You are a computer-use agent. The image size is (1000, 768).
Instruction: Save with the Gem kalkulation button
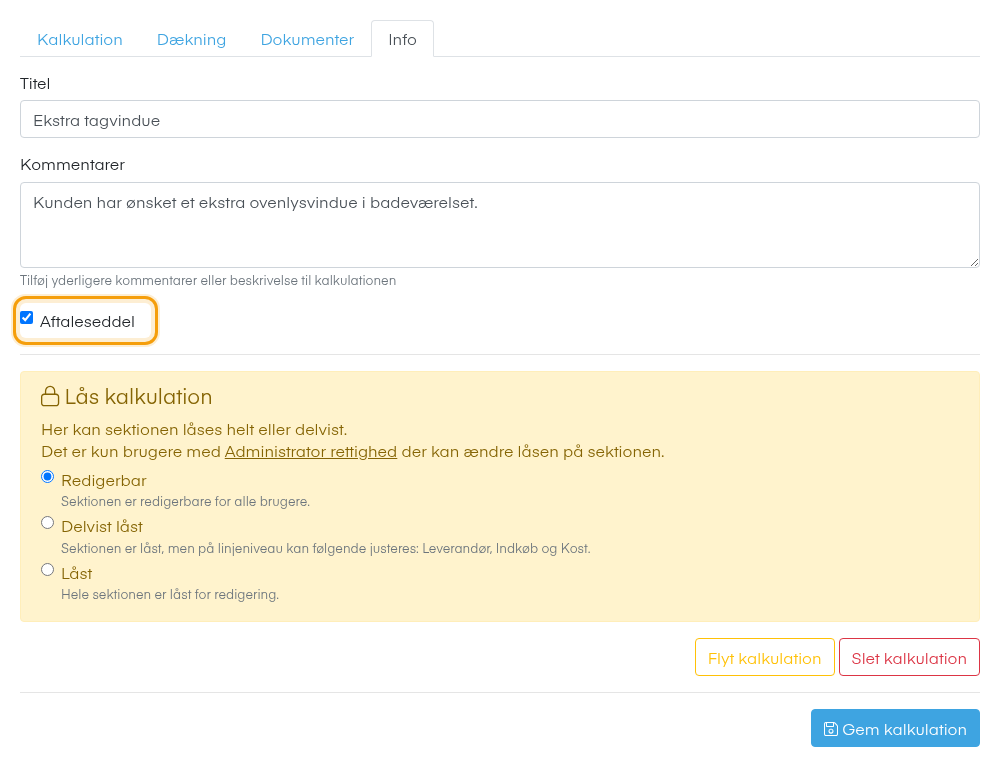895,728
